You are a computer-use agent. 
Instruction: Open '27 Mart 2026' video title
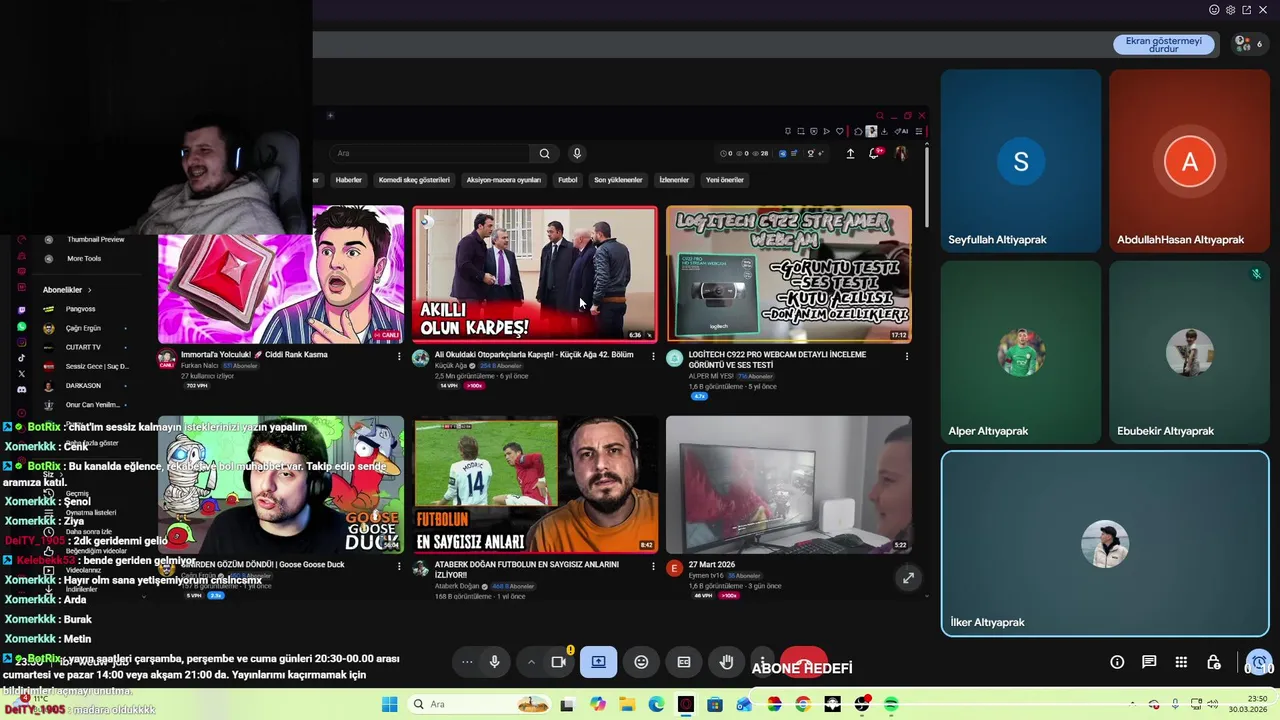click(711, 565)
